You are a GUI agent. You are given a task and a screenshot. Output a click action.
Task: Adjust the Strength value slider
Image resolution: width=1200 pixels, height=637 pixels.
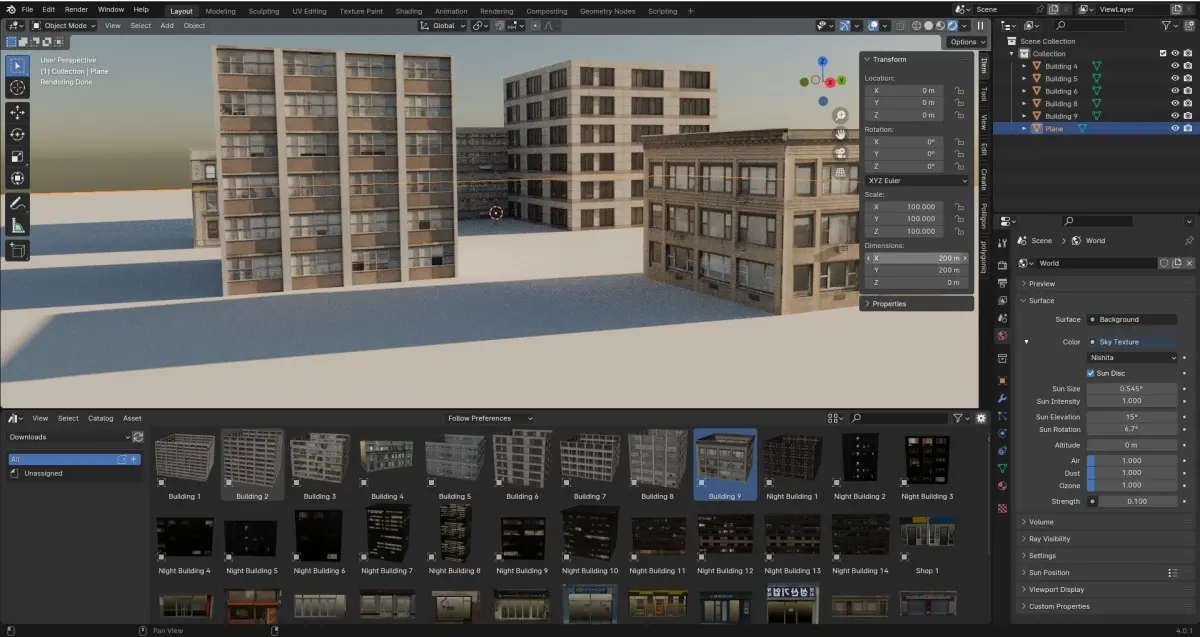[1132, 501]
